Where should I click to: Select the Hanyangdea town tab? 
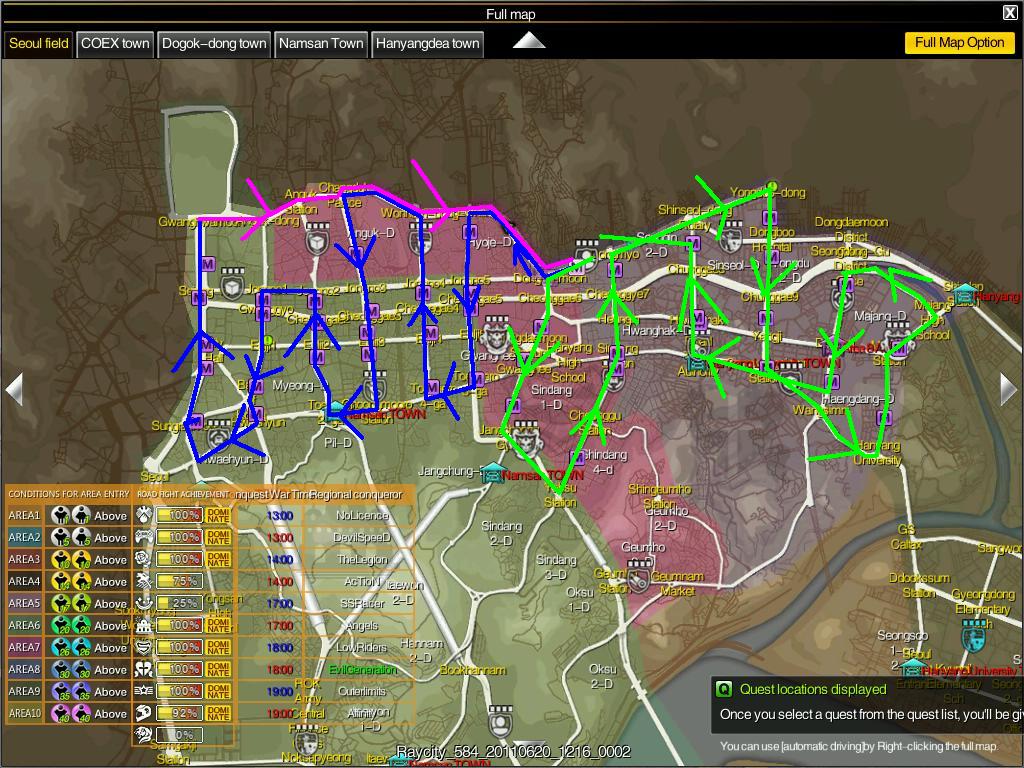click(x=428, y=44)
